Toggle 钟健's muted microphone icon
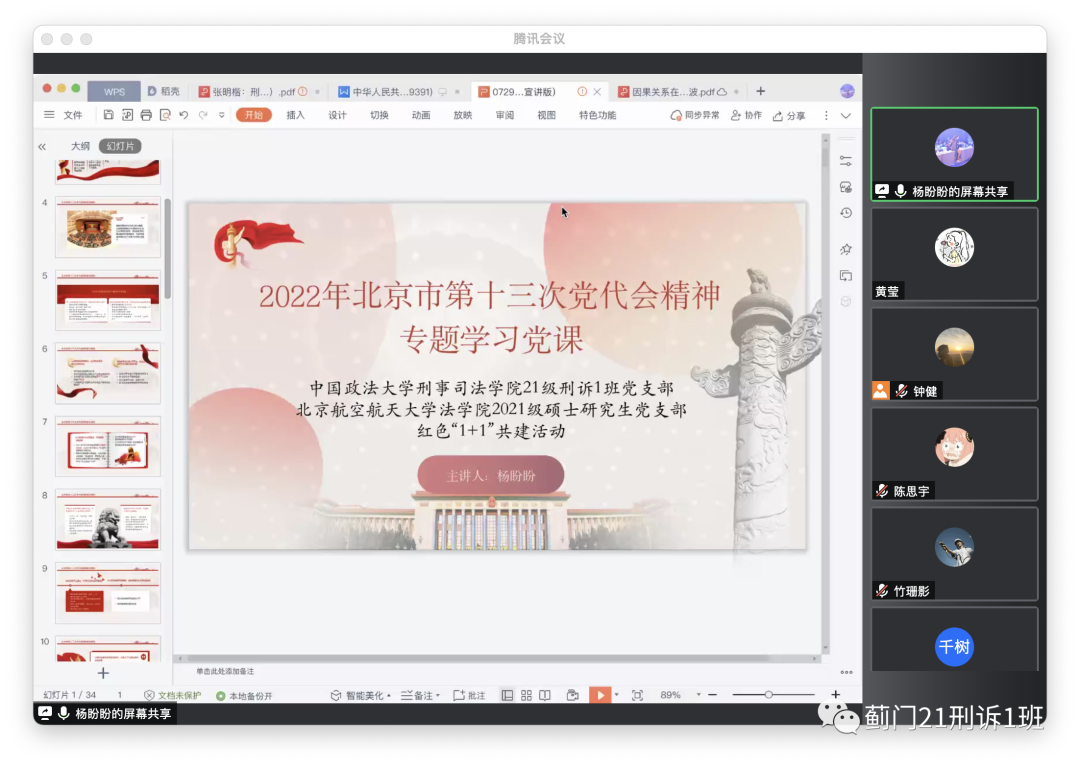Viewport: 1080px width, 766px height. pos(902,391)
